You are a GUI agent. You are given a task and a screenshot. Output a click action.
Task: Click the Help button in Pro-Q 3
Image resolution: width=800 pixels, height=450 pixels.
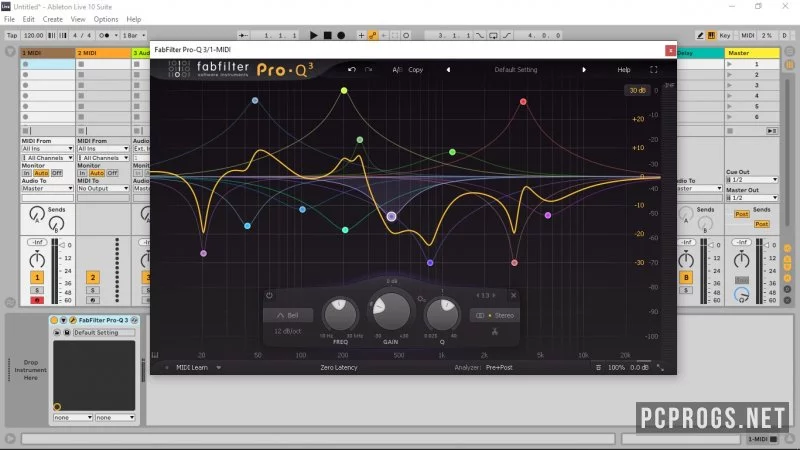pos(624,69)
